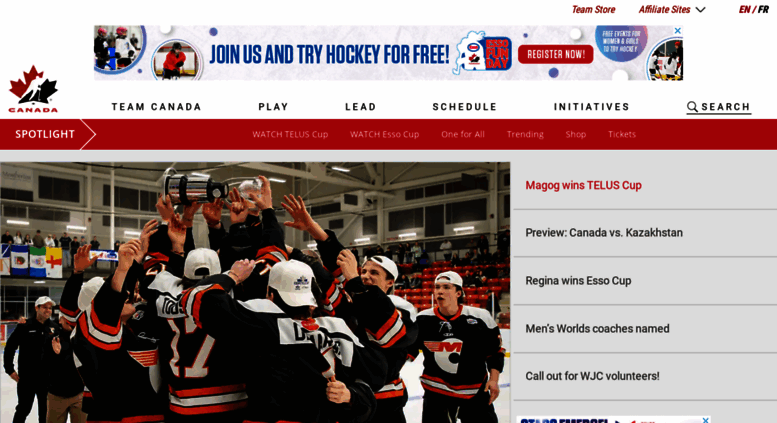Viewport: 777px width, 423px height.
Task: Close the bottom sidebar advertisement
Action: click(706, 420)
